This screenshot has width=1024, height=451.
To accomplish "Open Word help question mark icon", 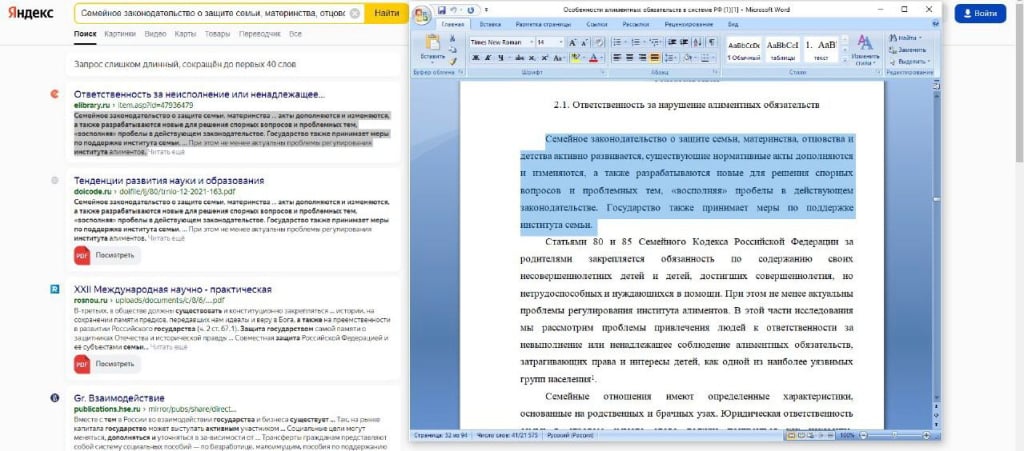I will pyautogui.click(x=935, y=23).
